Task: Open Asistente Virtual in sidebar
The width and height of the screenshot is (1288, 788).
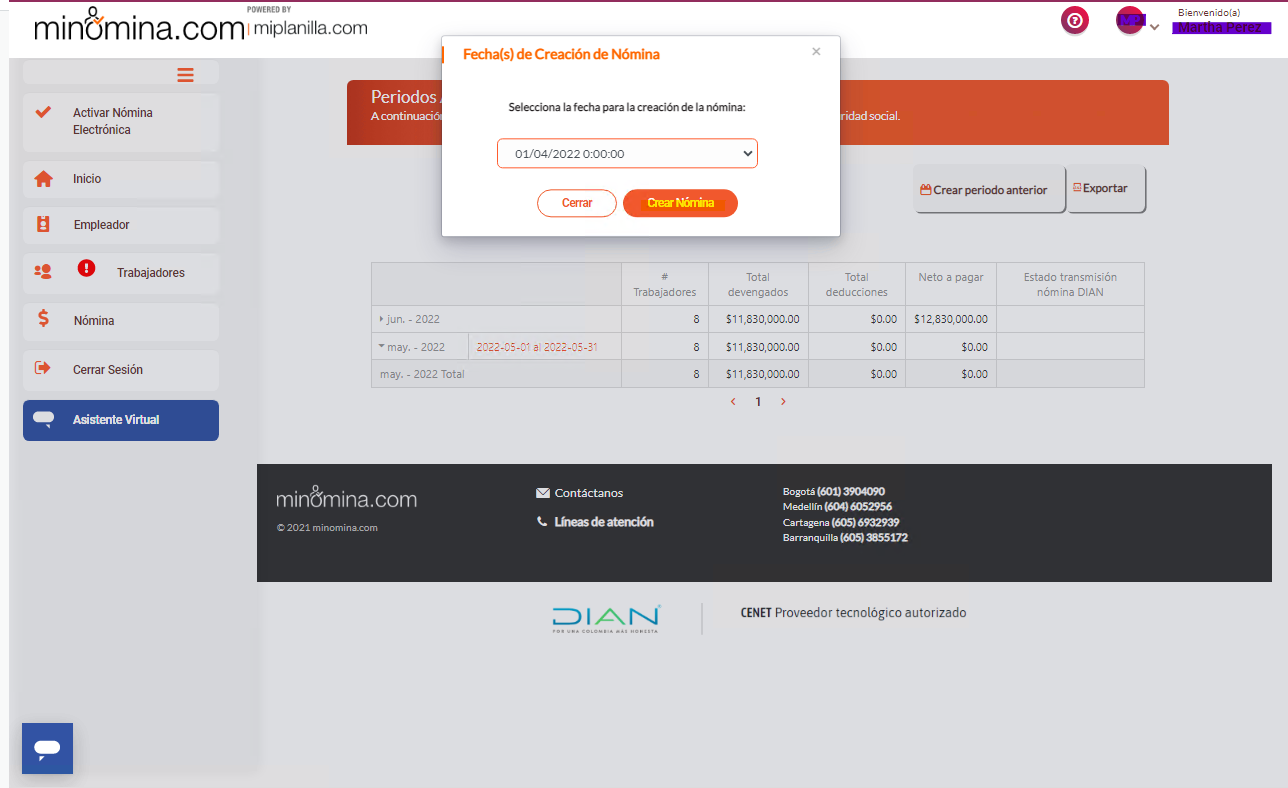Action: coord(121,420)
